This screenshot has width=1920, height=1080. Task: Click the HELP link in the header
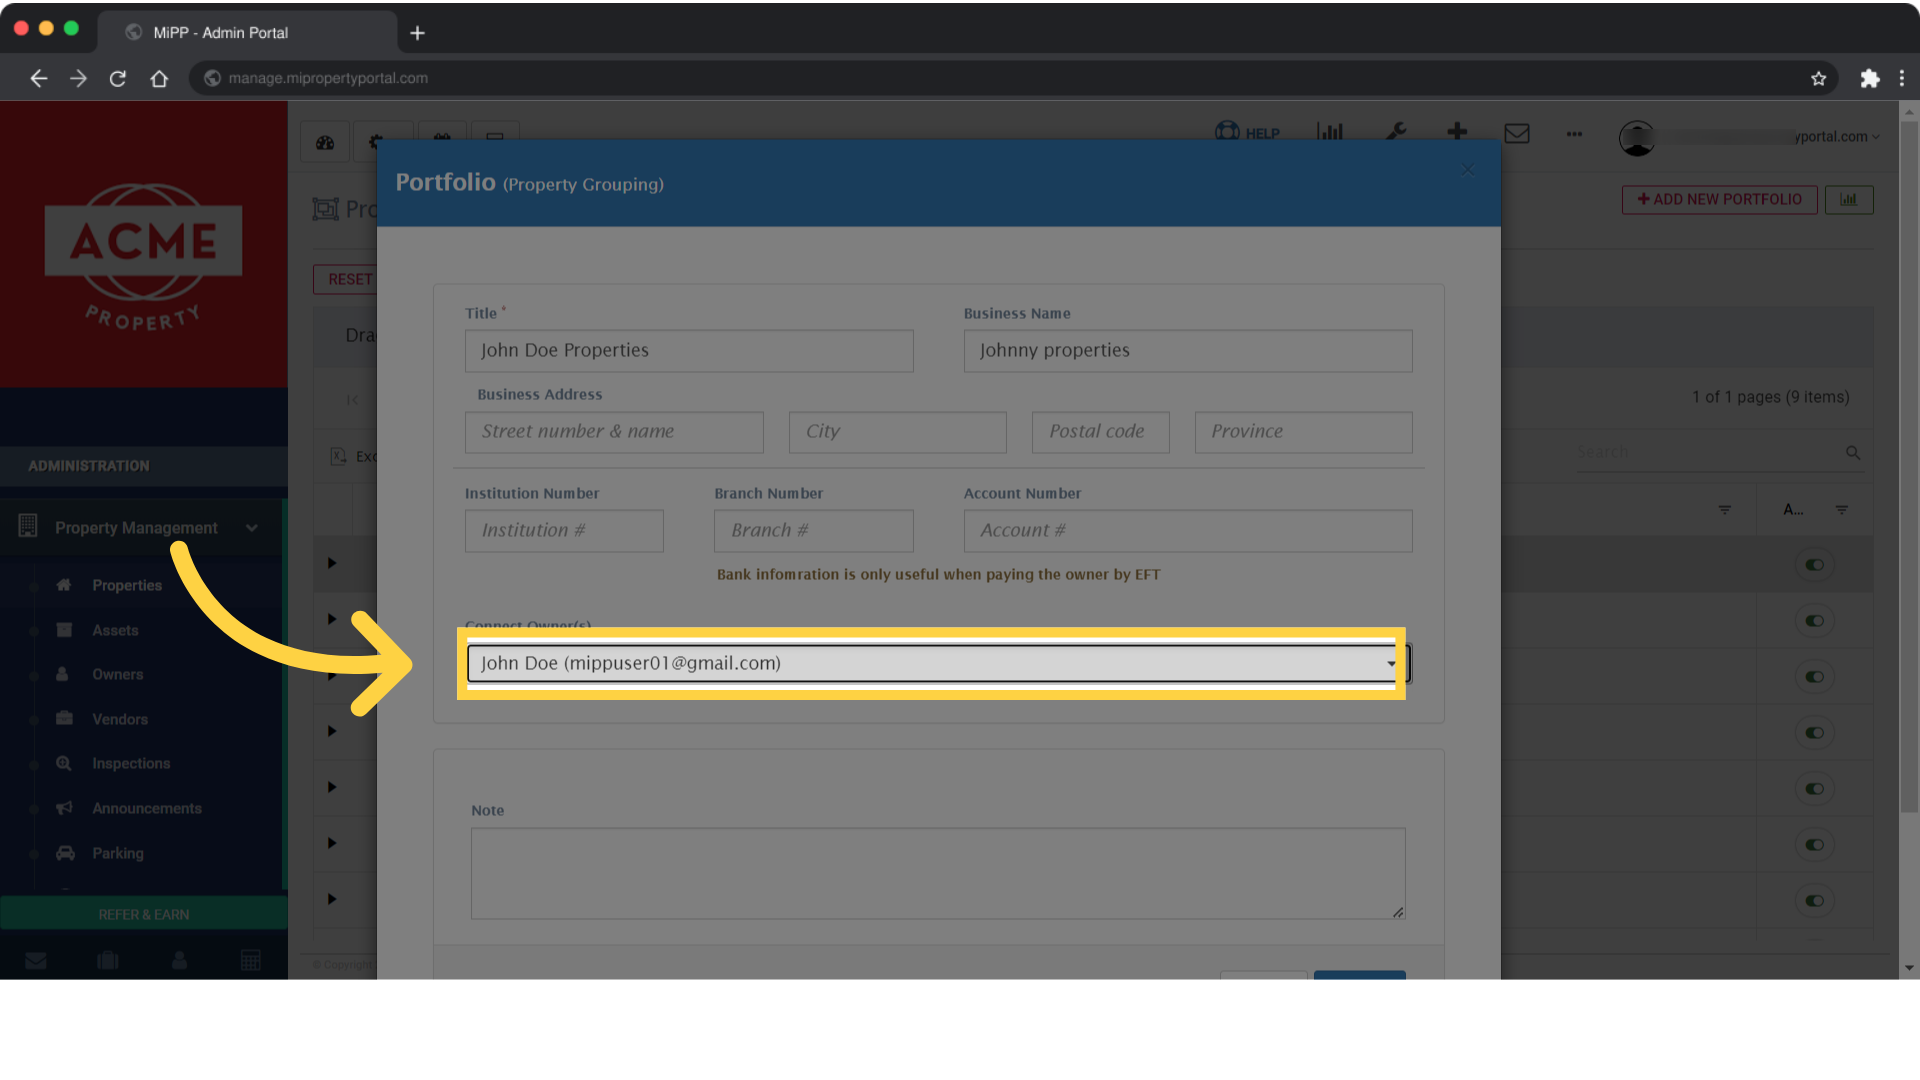(1247, 133)
